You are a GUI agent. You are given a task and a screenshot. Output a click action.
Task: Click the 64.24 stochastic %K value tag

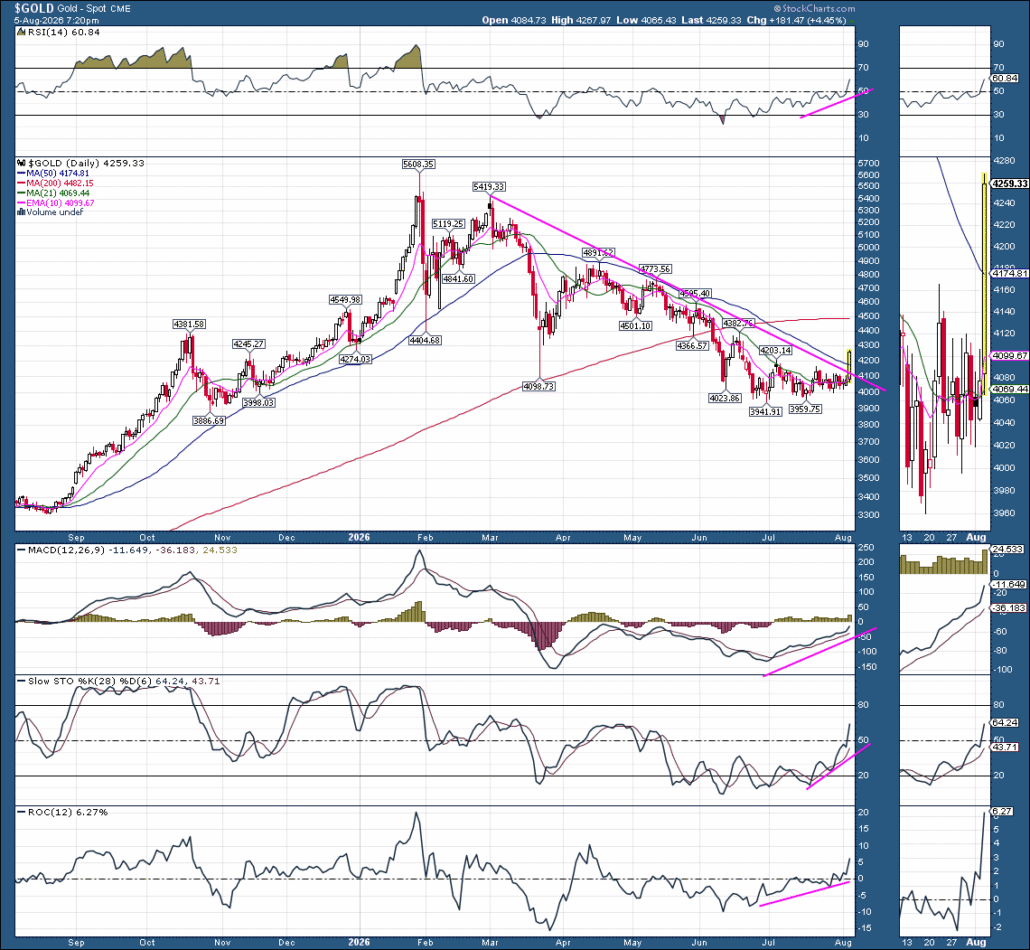pos(1005,723)
